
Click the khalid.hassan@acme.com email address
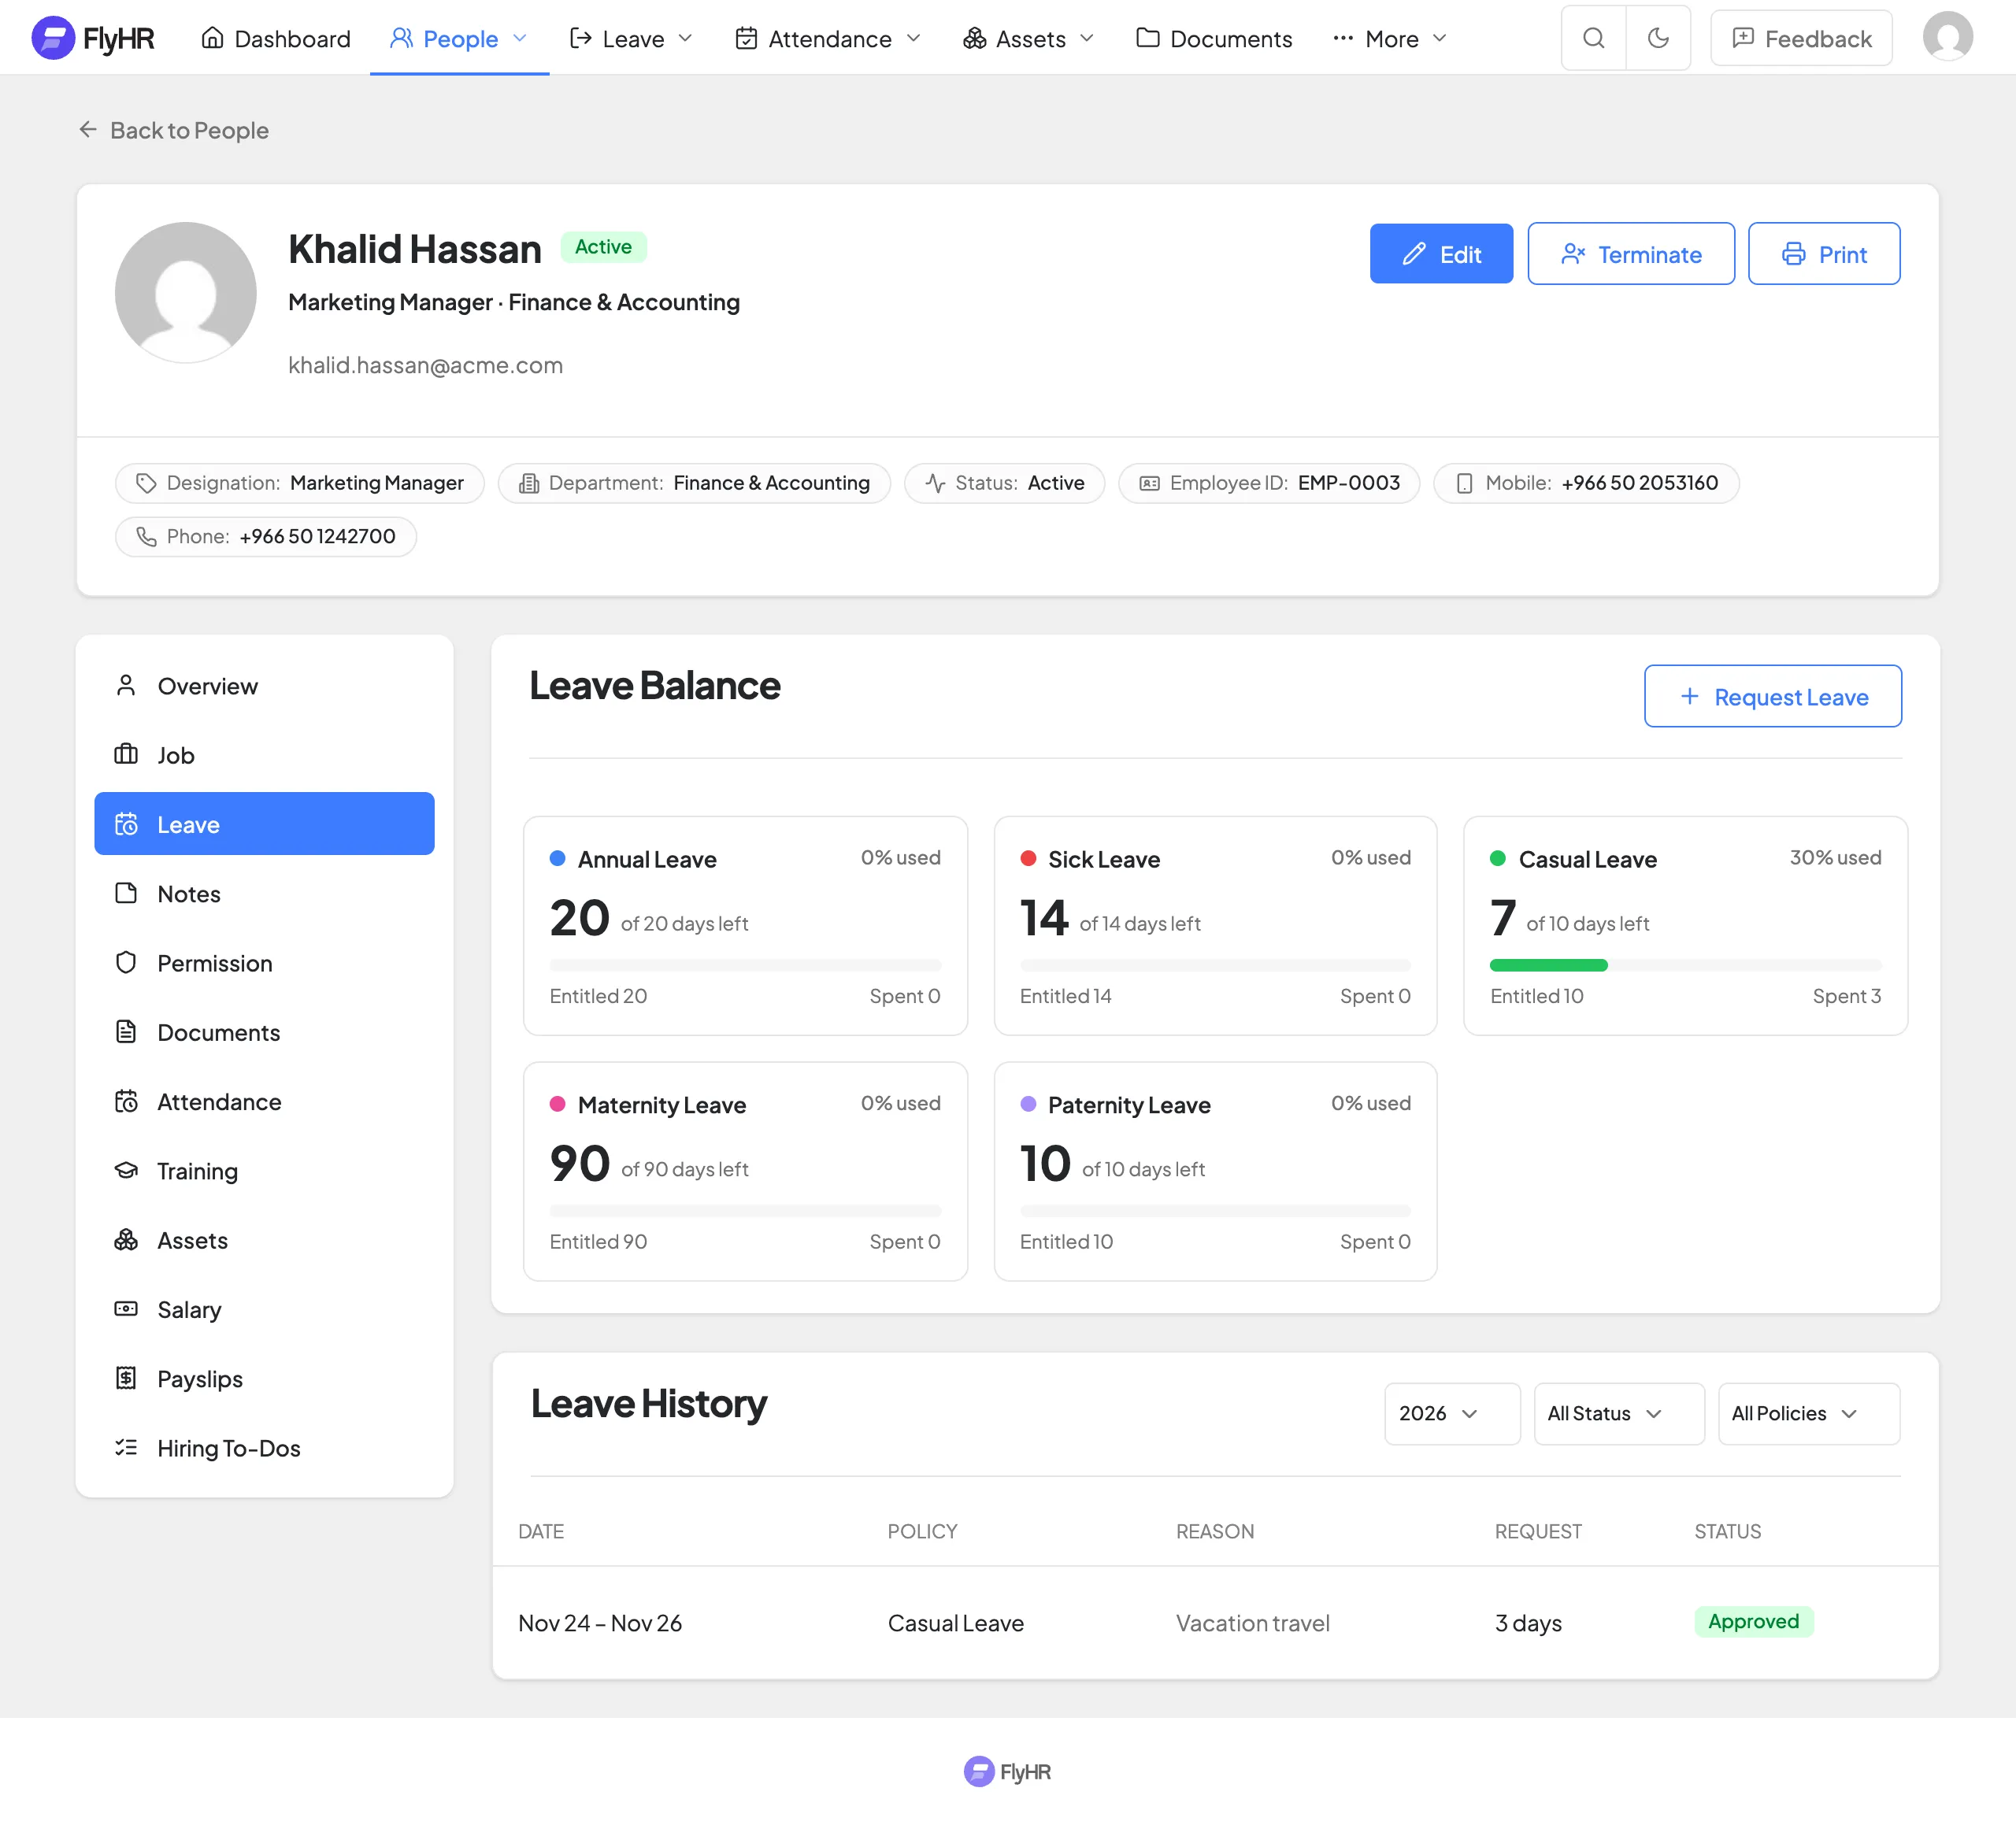point(425,365)
